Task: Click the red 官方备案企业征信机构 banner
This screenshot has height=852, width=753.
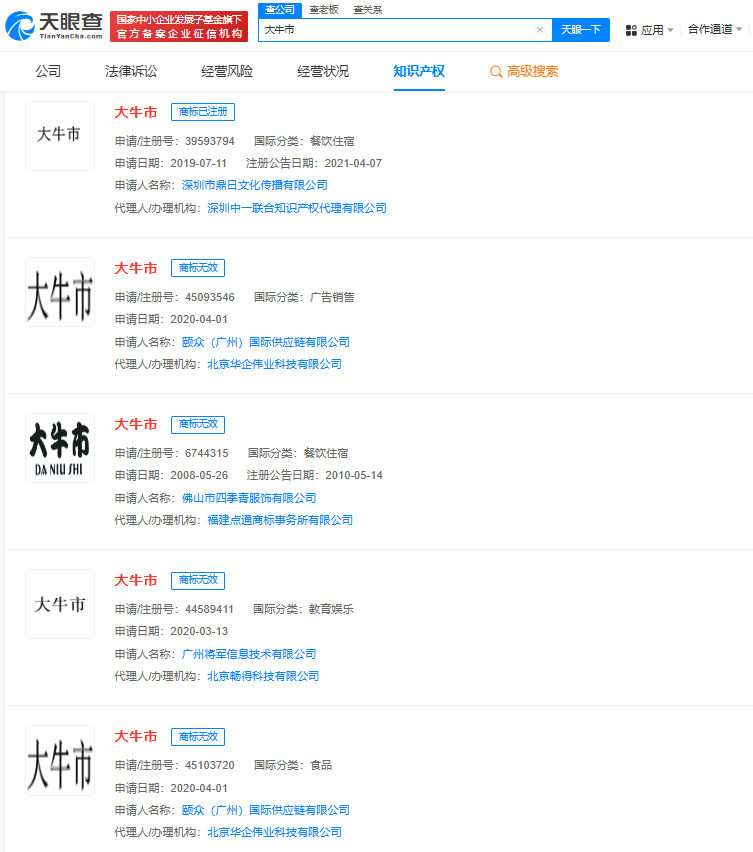Action: [179, 26]
